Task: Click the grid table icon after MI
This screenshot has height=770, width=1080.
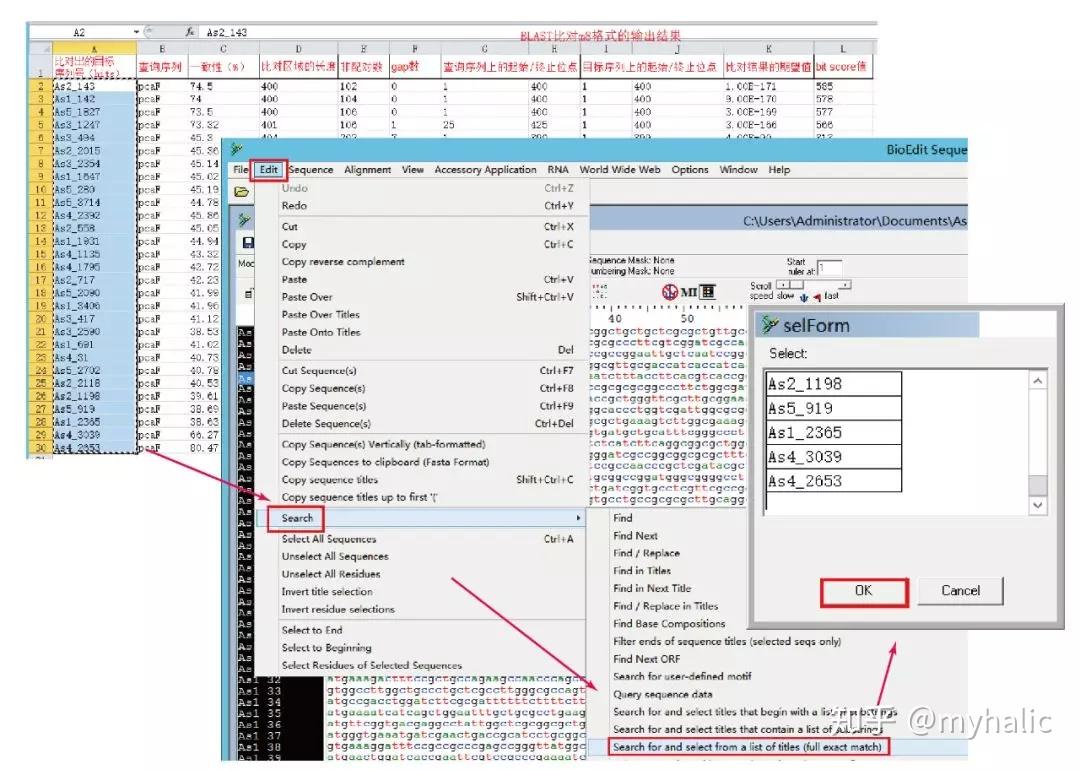Action: tap(708, 291)
